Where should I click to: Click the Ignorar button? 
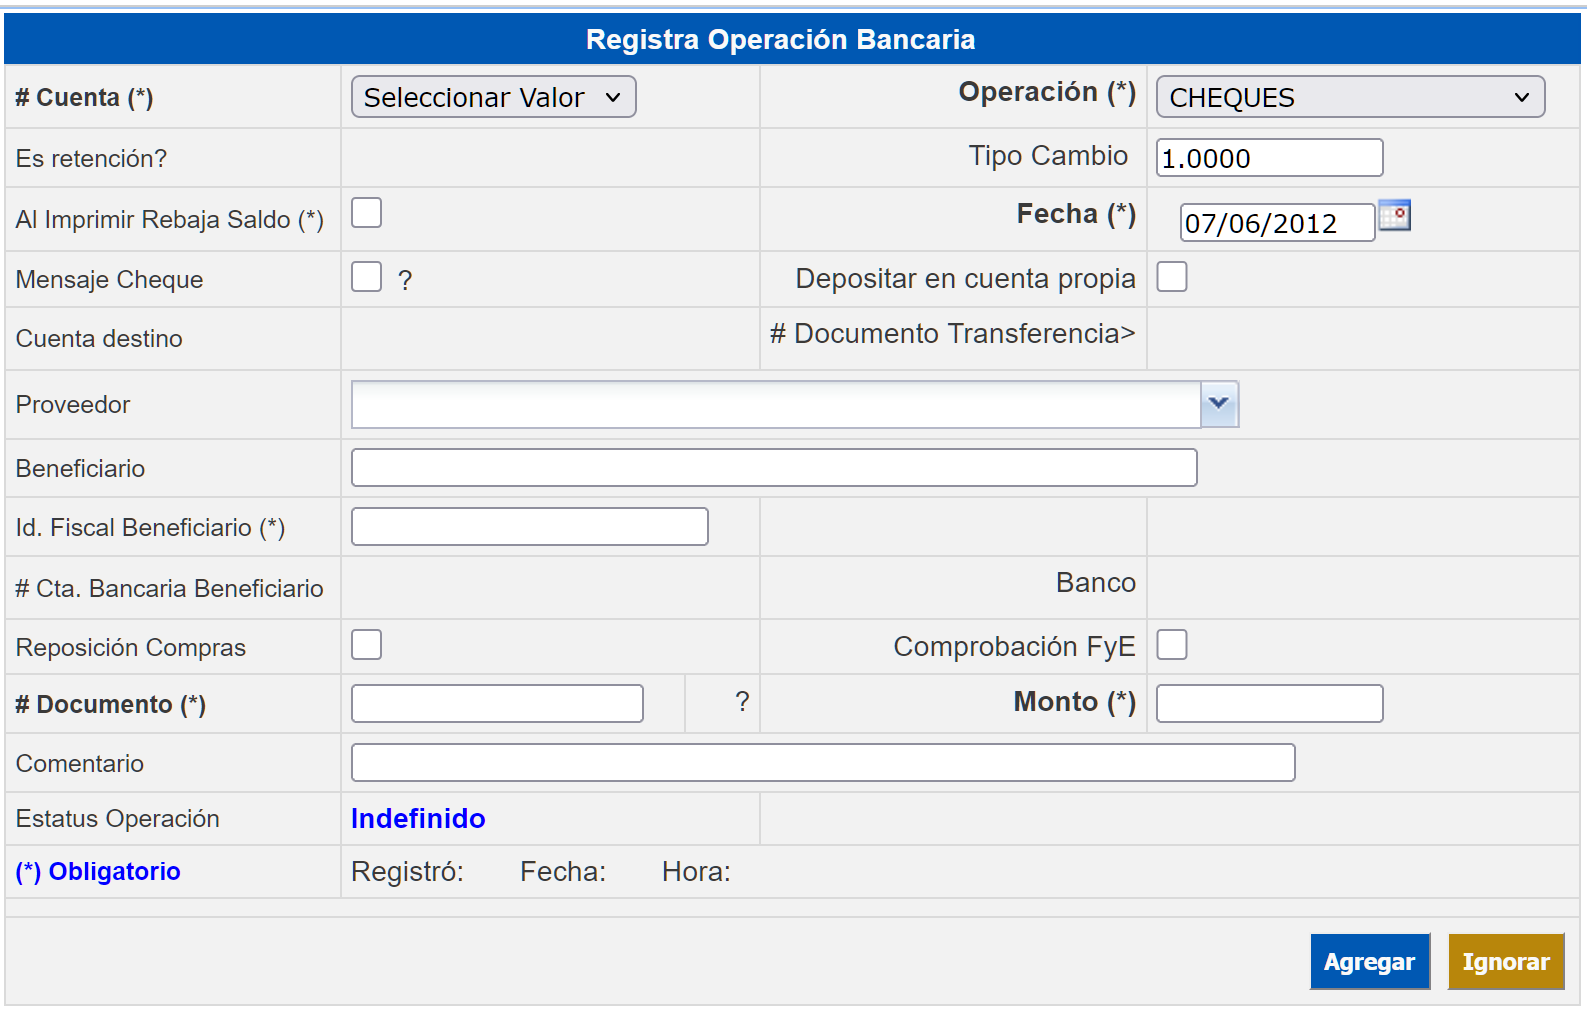(1505, 962)
